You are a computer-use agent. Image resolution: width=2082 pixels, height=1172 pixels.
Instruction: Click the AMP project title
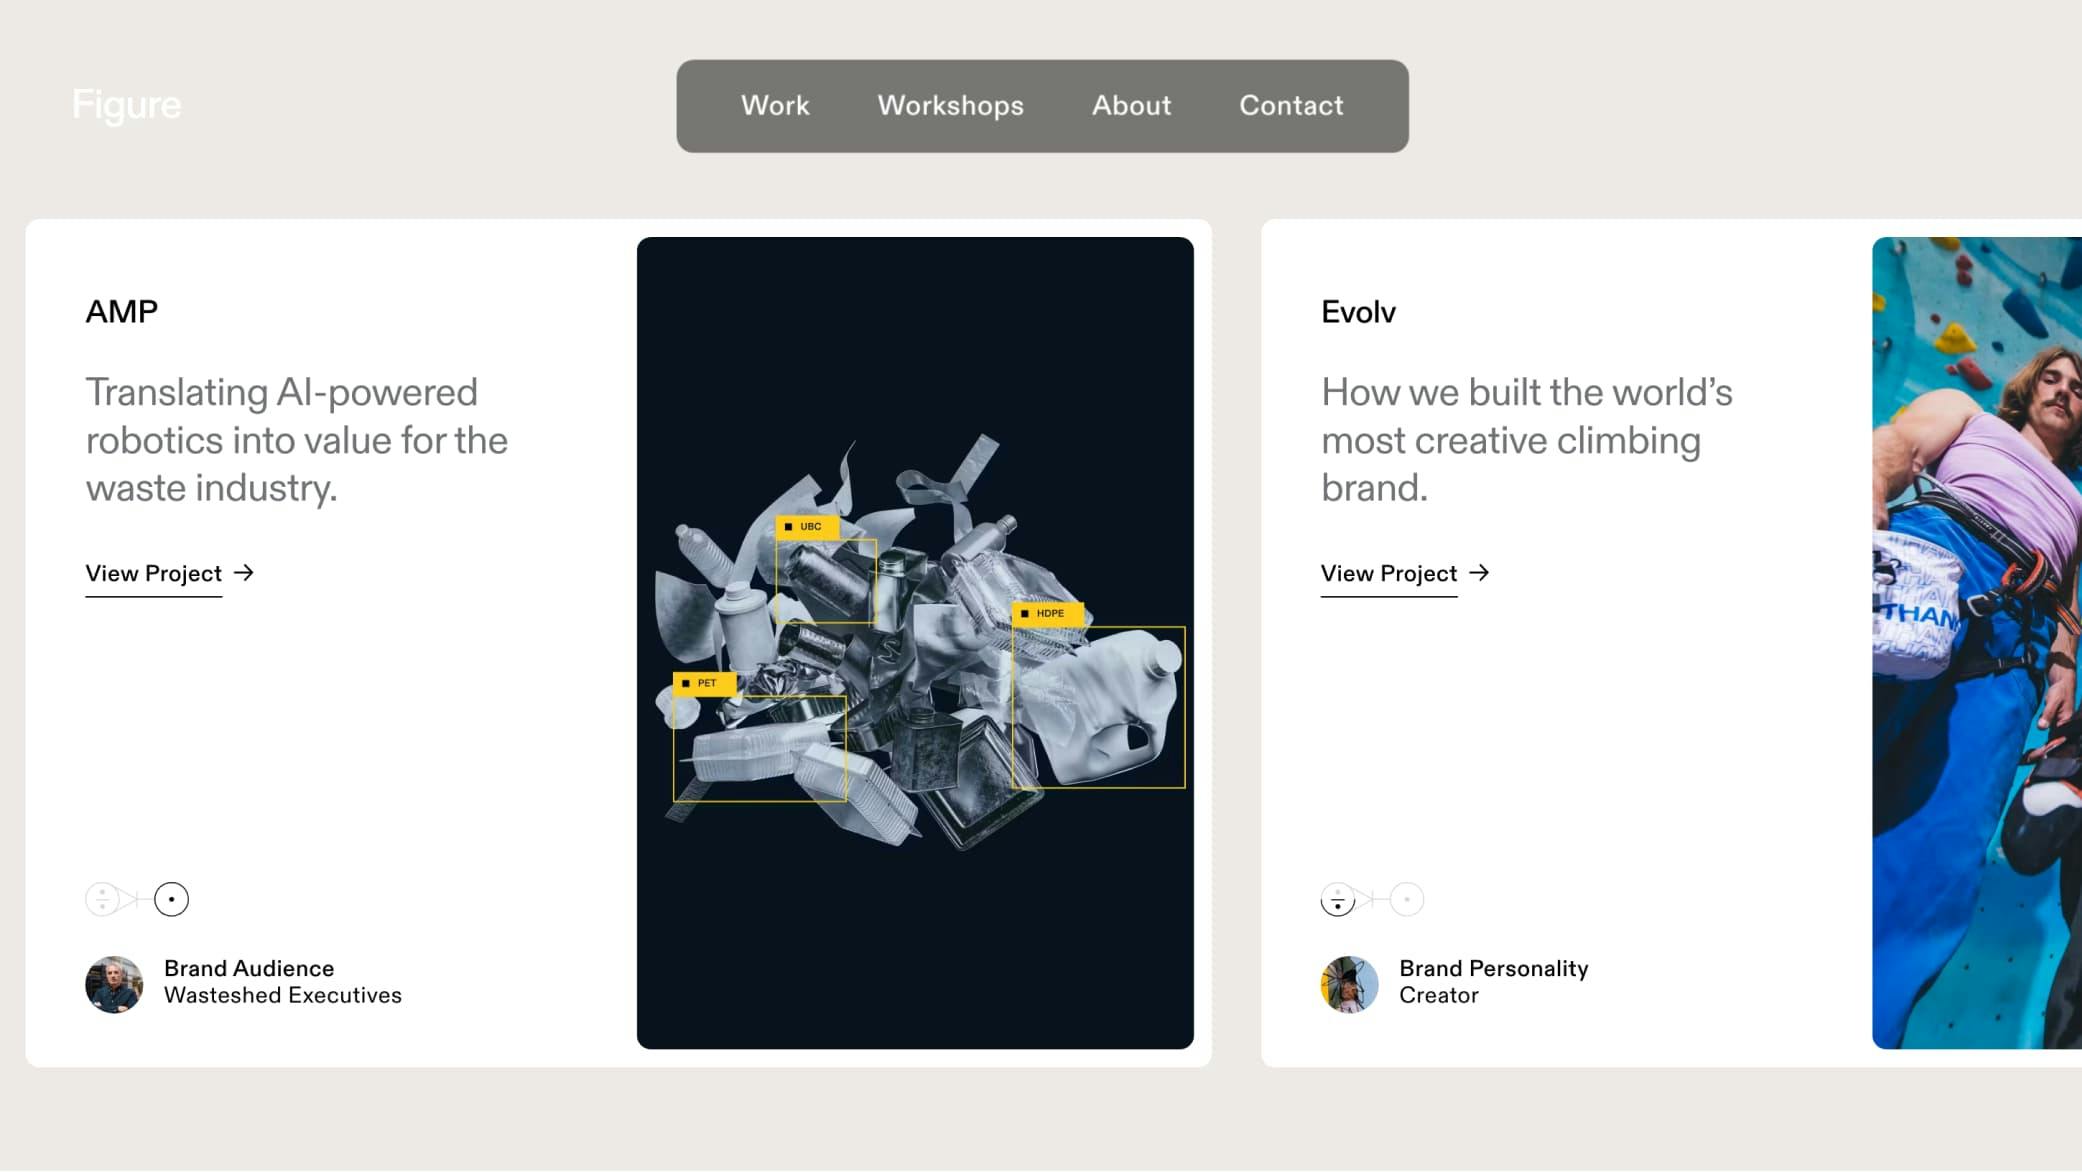[122, 312]
